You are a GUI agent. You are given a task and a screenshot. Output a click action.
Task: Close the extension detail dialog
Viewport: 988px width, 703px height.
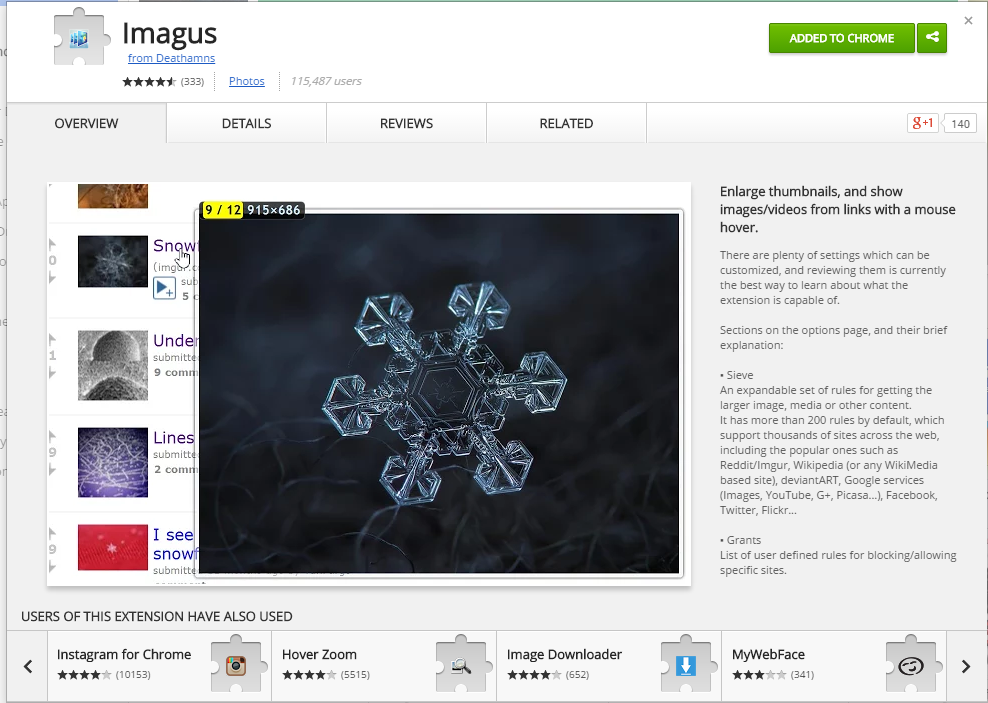968,21
